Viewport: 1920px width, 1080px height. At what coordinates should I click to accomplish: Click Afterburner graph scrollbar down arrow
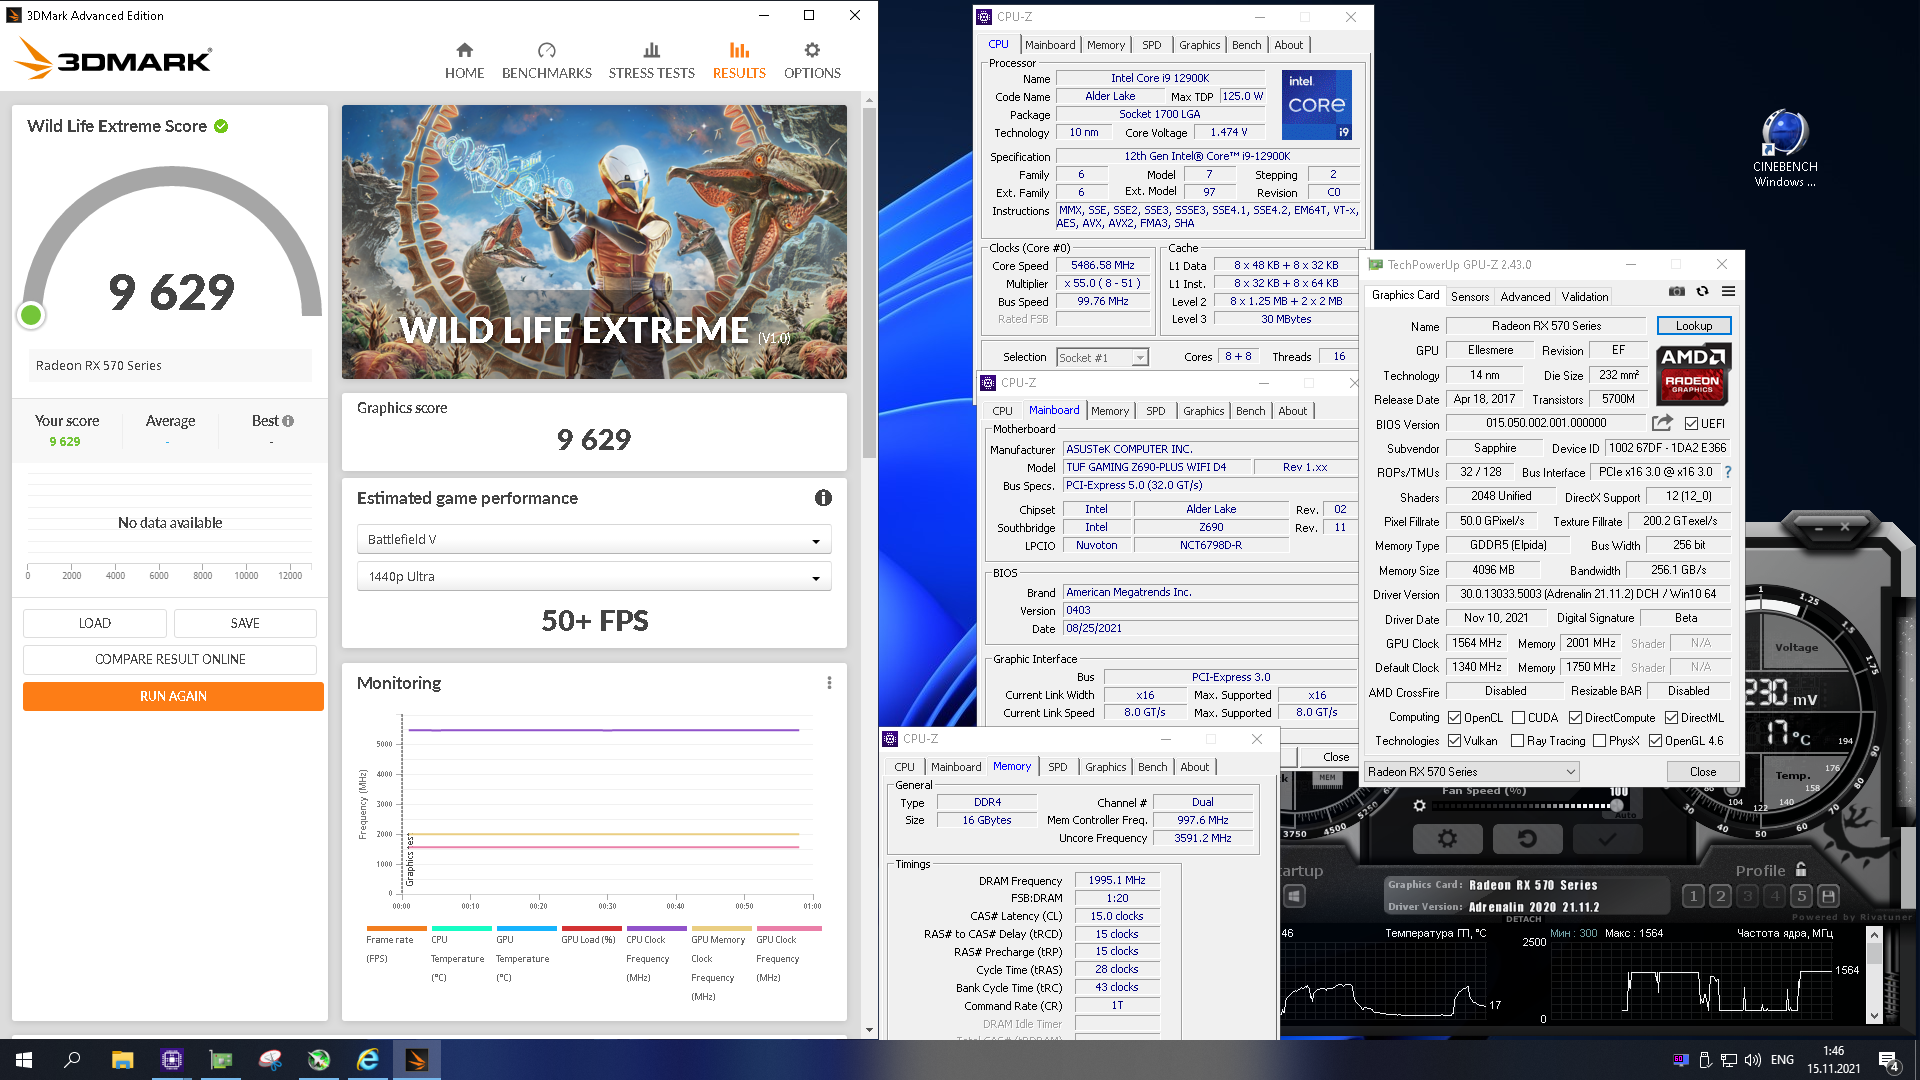tap(1875, 1015)
